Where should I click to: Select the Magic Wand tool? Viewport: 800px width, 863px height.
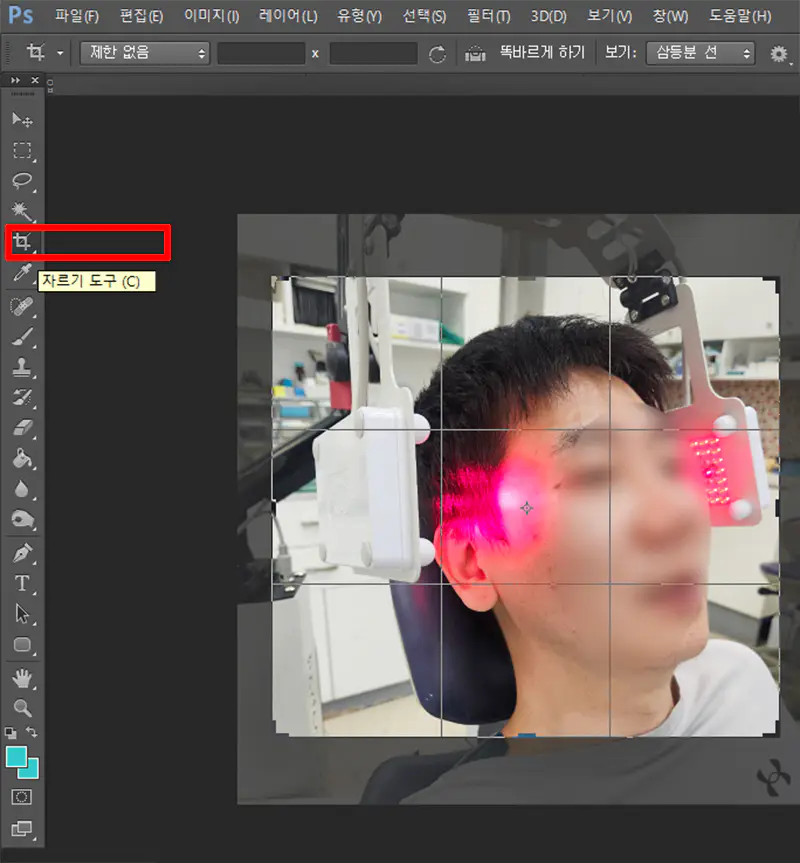point(22,211)
